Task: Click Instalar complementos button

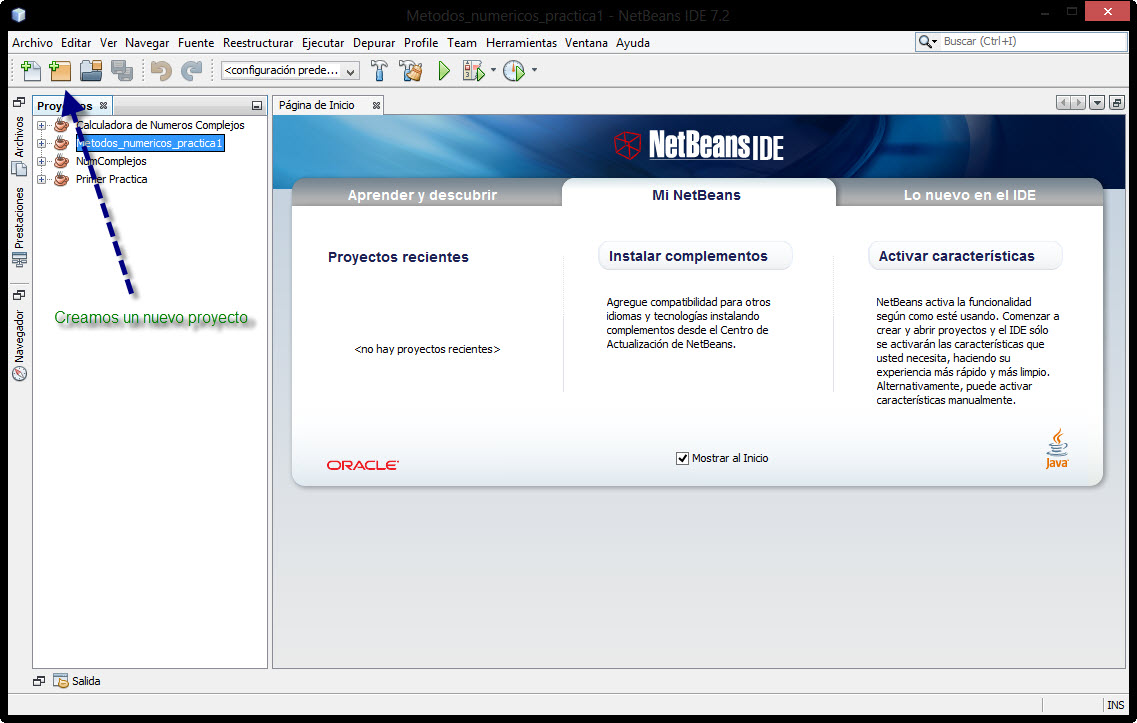Action: (695, 256)
